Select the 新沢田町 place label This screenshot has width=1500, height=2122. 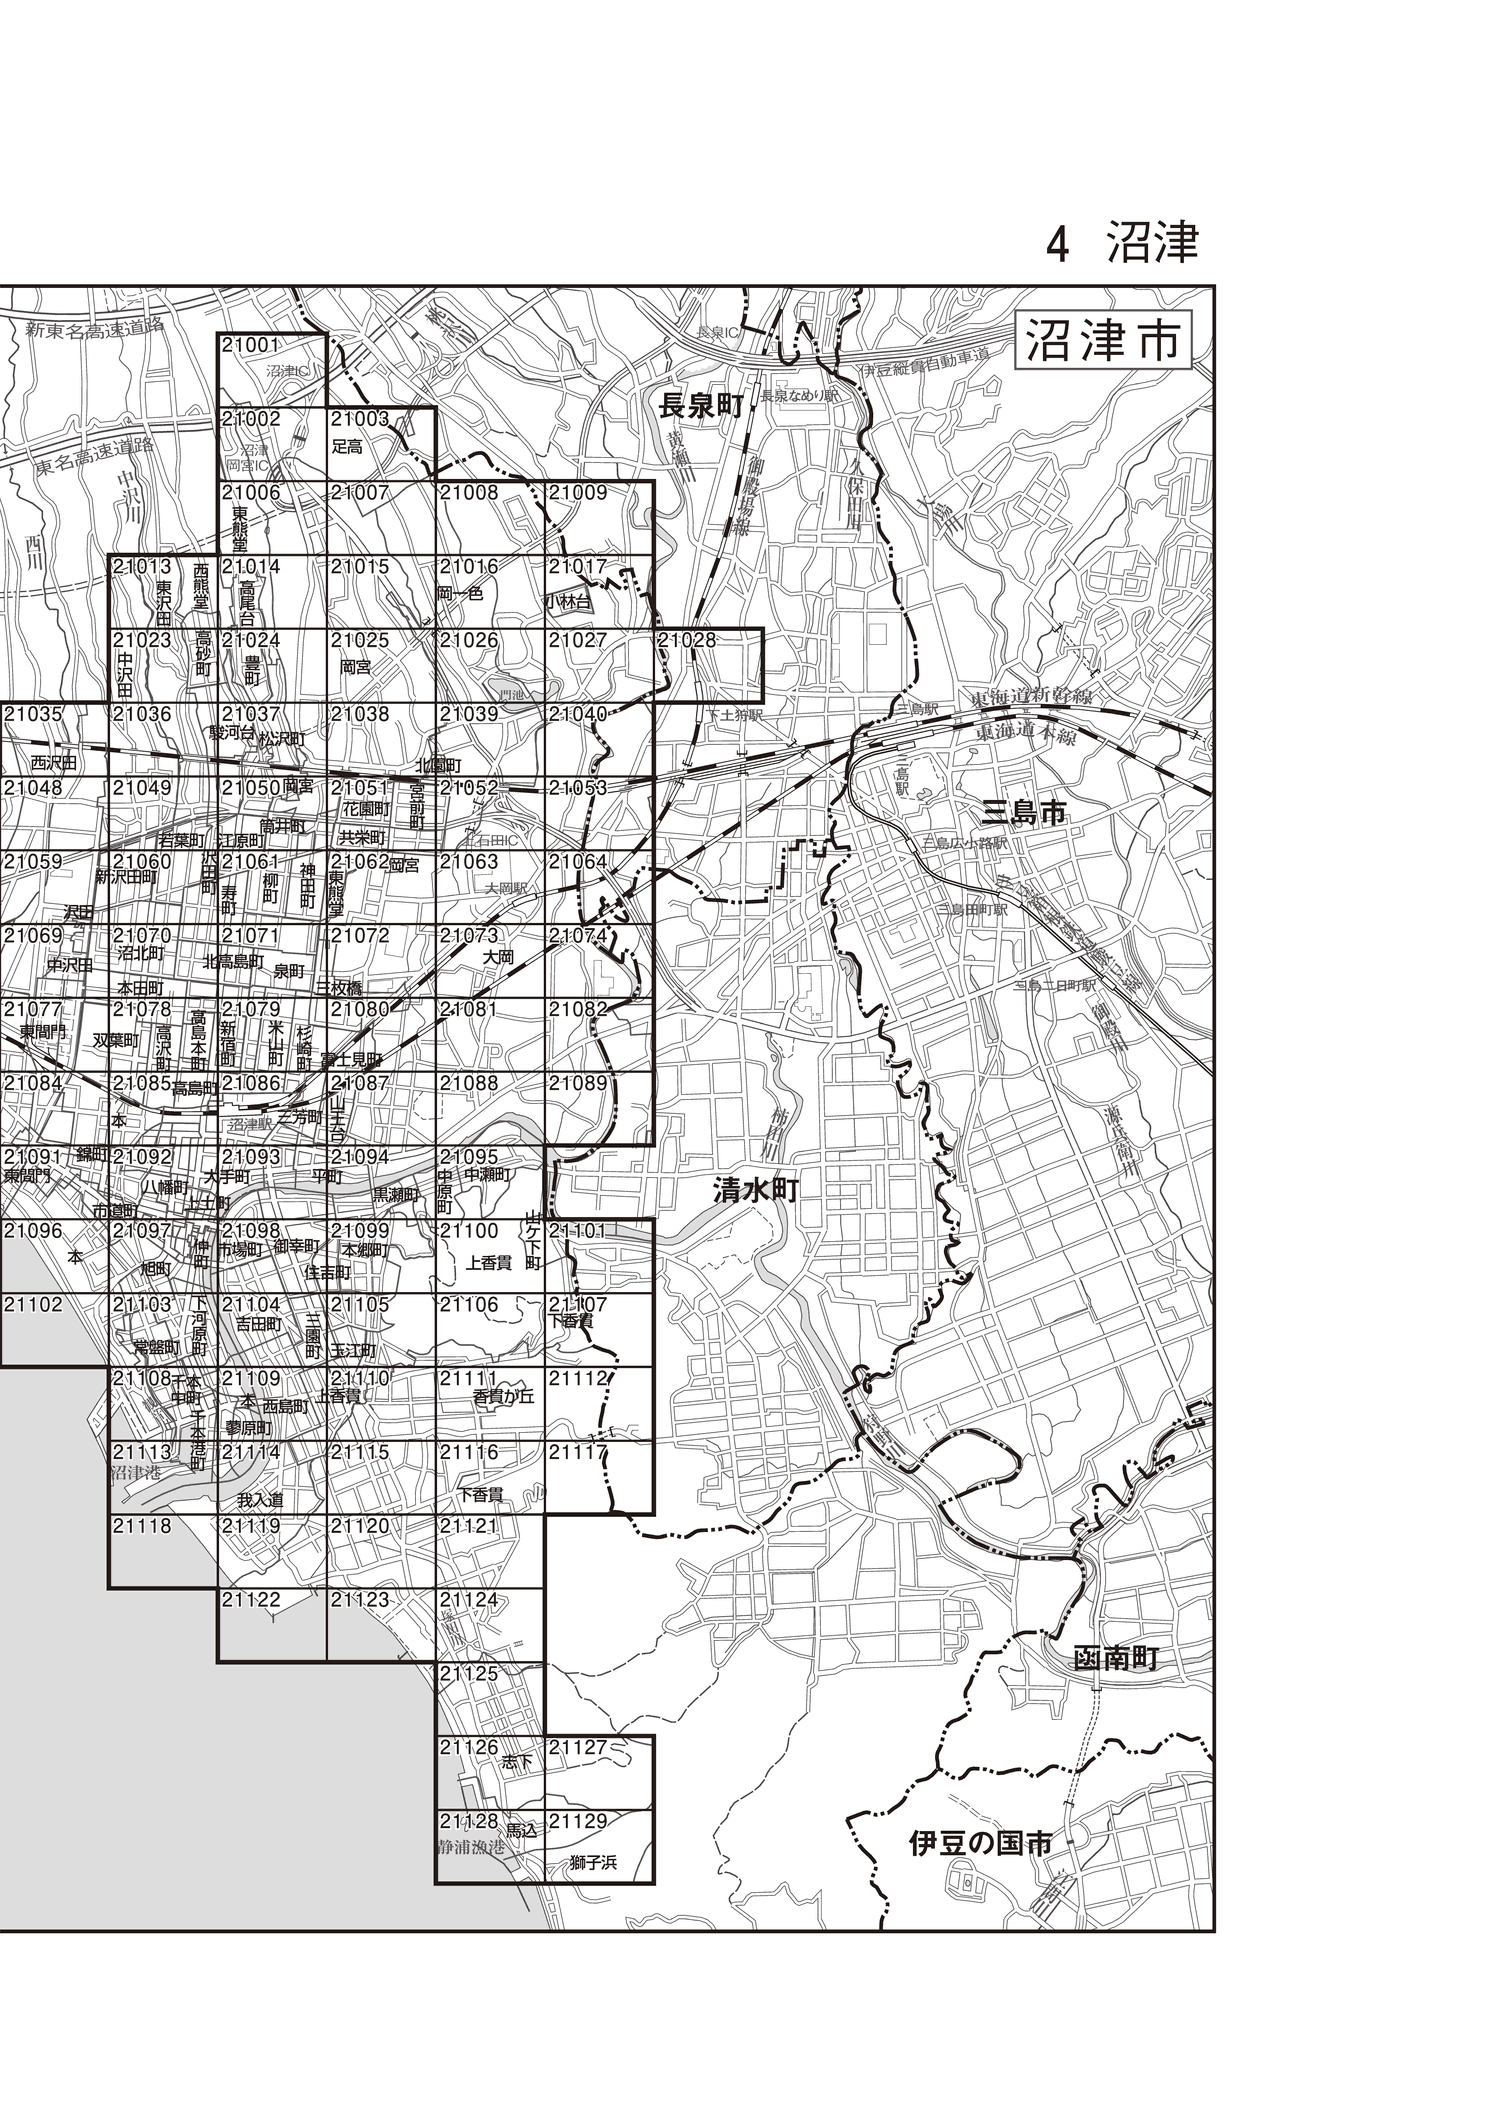[x=127, y=877]
